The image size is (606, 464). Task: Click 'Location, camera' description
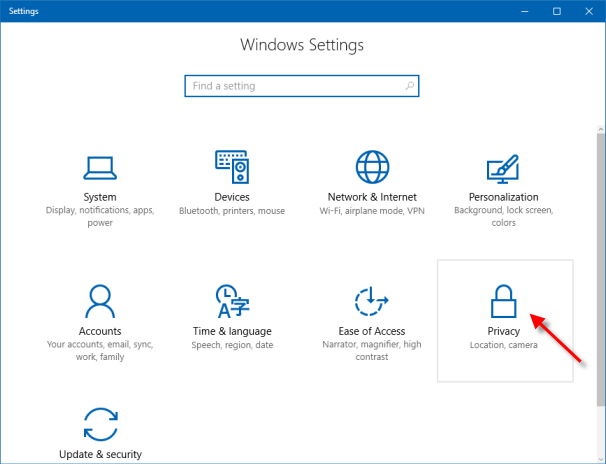[504, 345]
